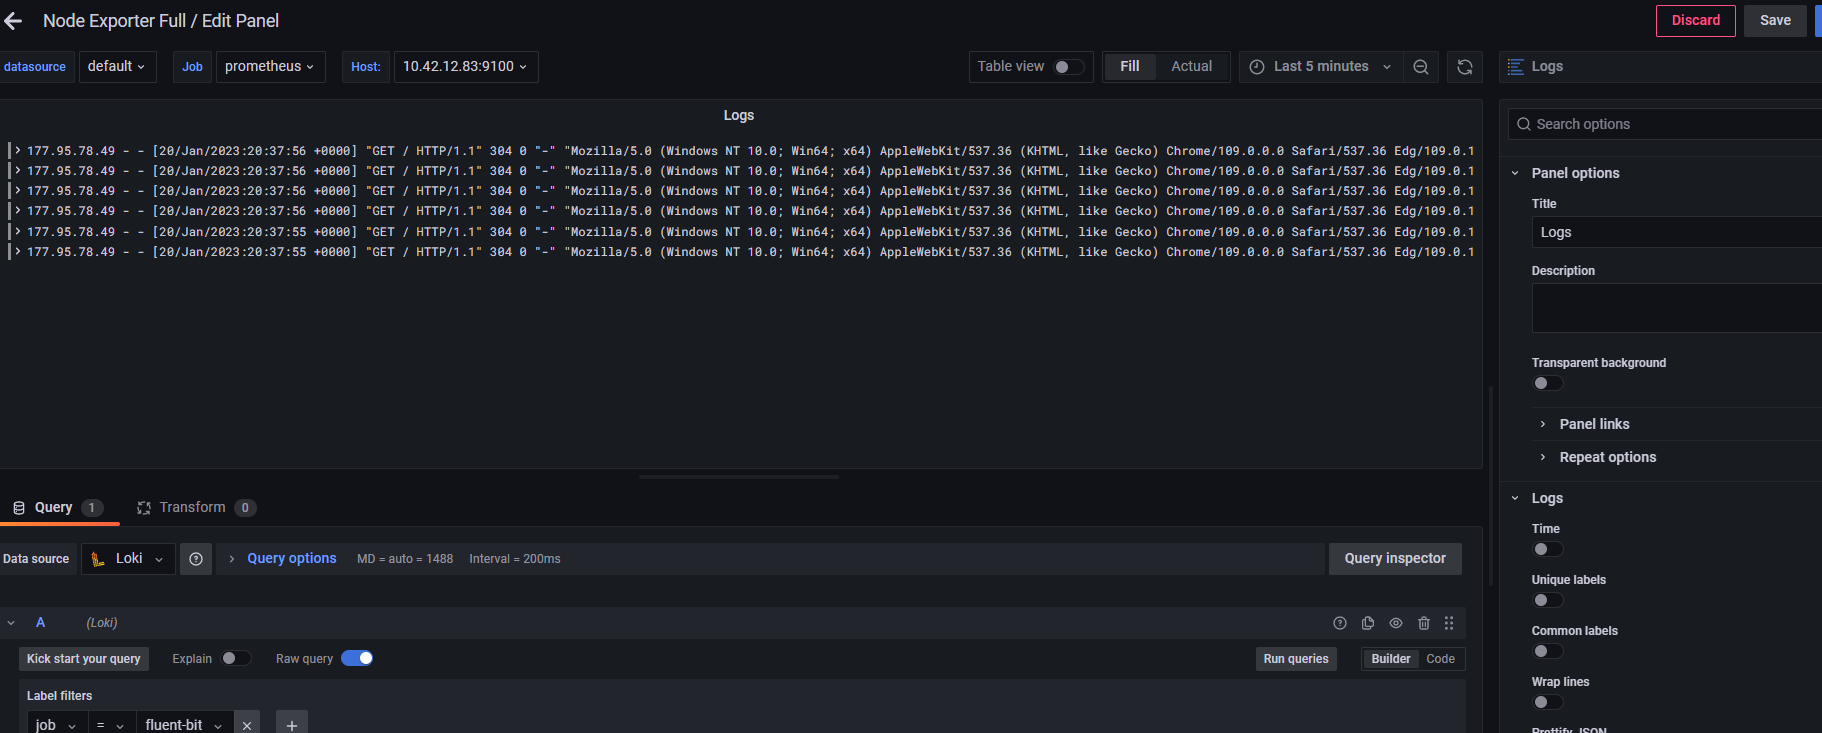The image size is (1822, 733).
Task: Click the Logs panel title
Action: click(739, 116)
